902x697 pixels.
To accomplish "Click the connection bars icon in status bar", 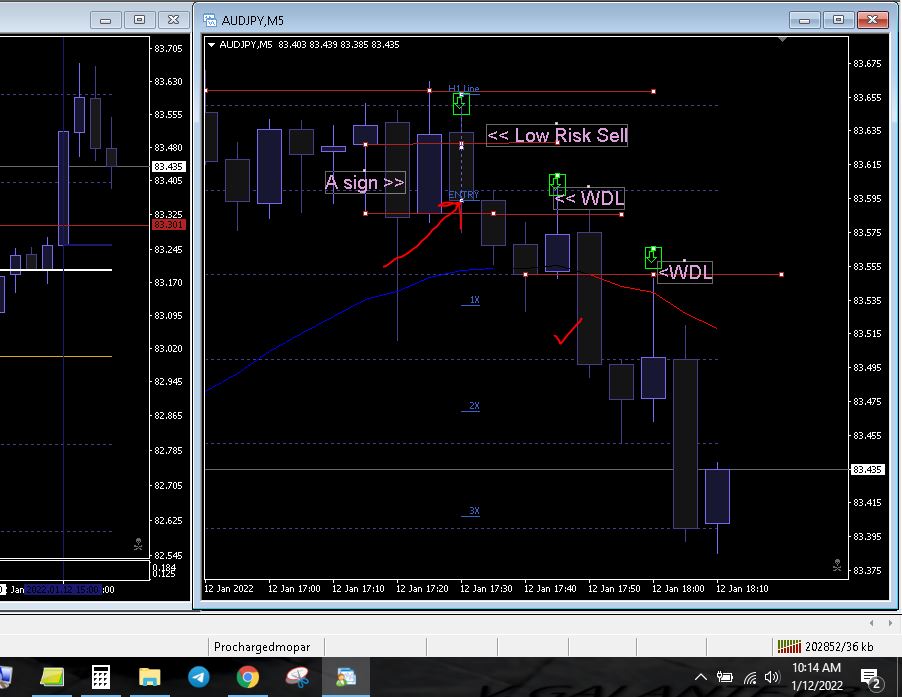I will coord(789,646).
